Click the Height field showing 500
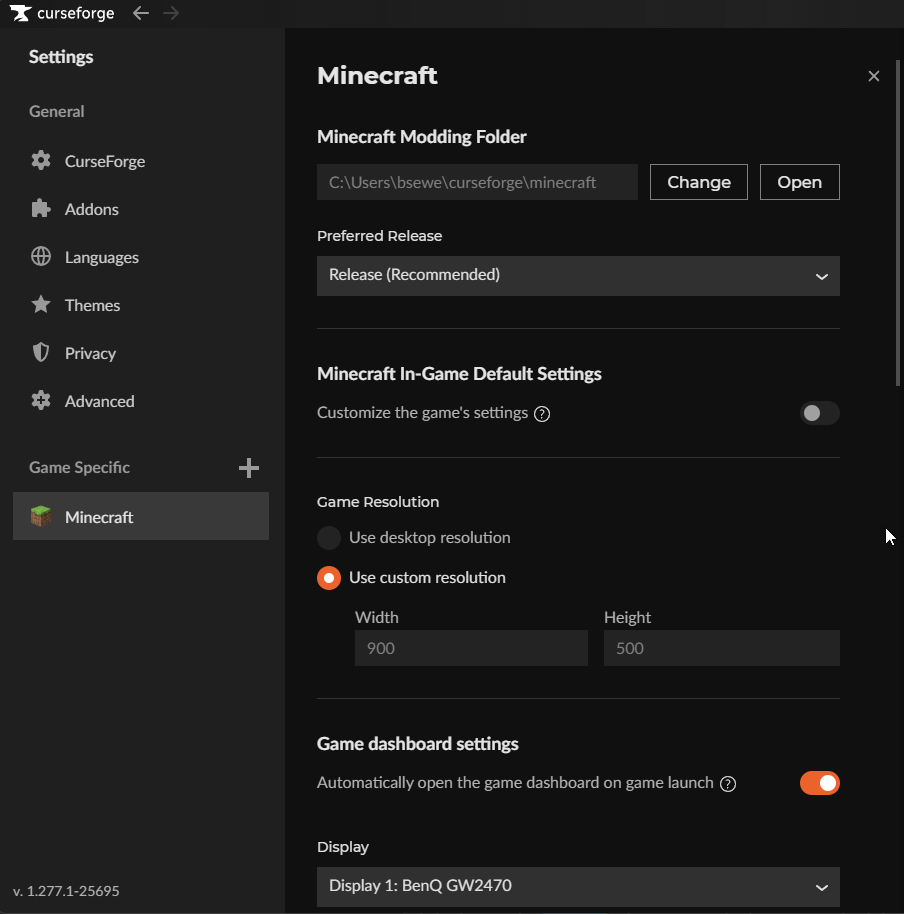The width and height of the screenshot is (904, 914). [x=722, y=648]
